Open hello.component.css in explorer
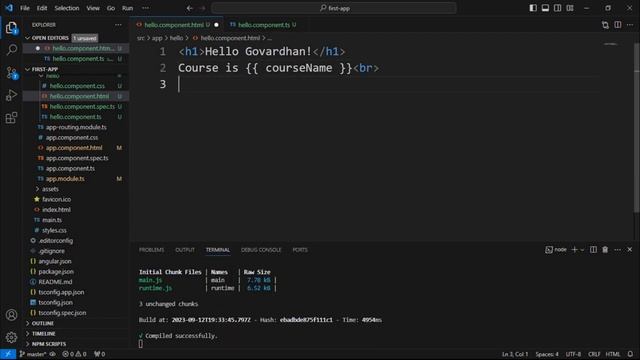Image resolution: width=640 pixels, height=360 pixels. [77, 86]
